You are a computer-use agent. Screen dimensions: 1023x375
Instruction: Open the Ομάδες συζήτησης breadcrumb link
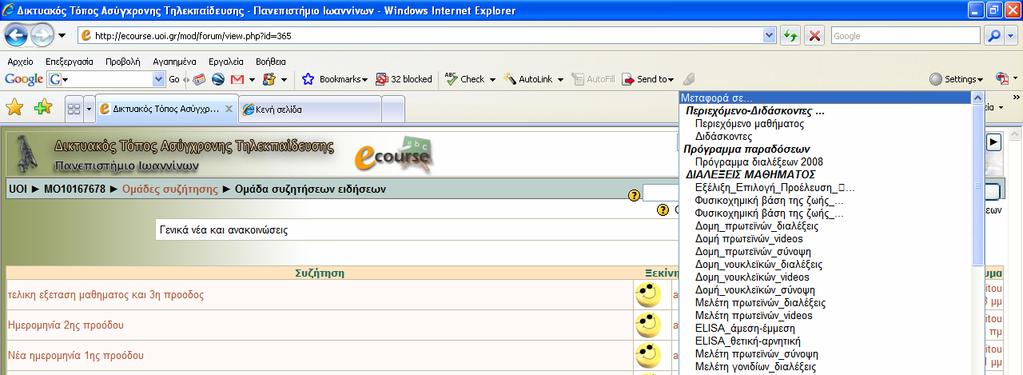coord(170,189)
